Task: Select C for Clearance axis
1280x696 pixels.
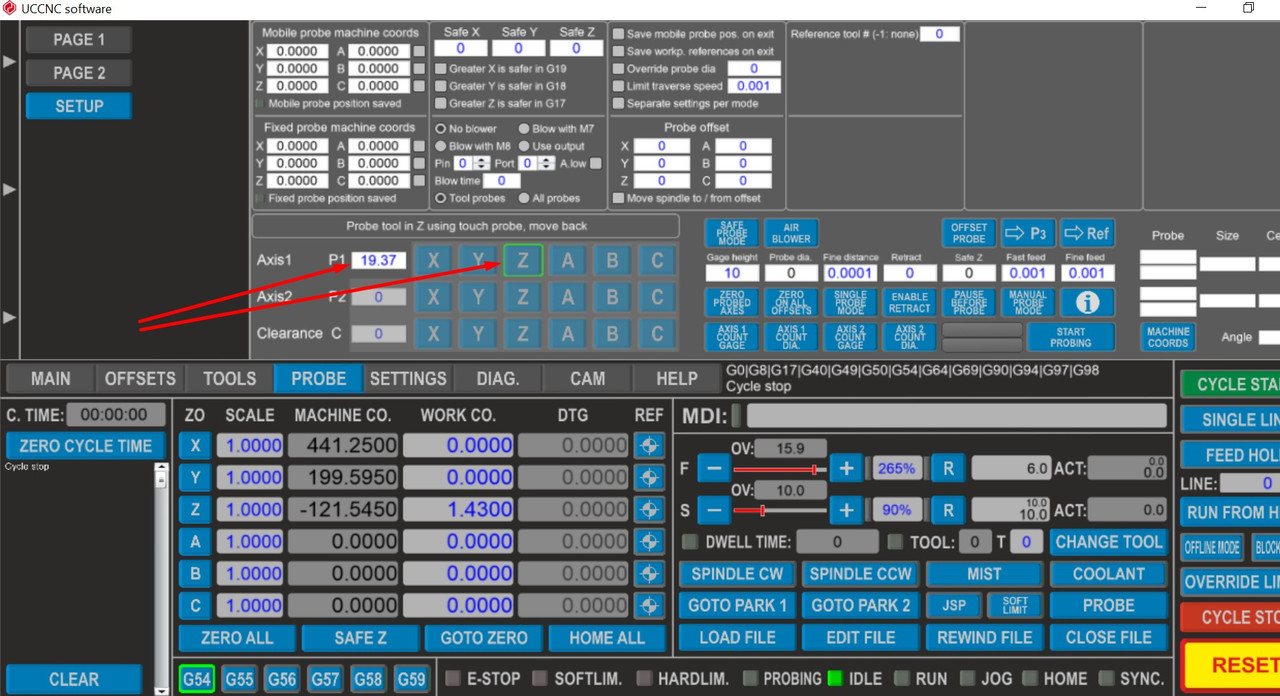Action: 657,334
